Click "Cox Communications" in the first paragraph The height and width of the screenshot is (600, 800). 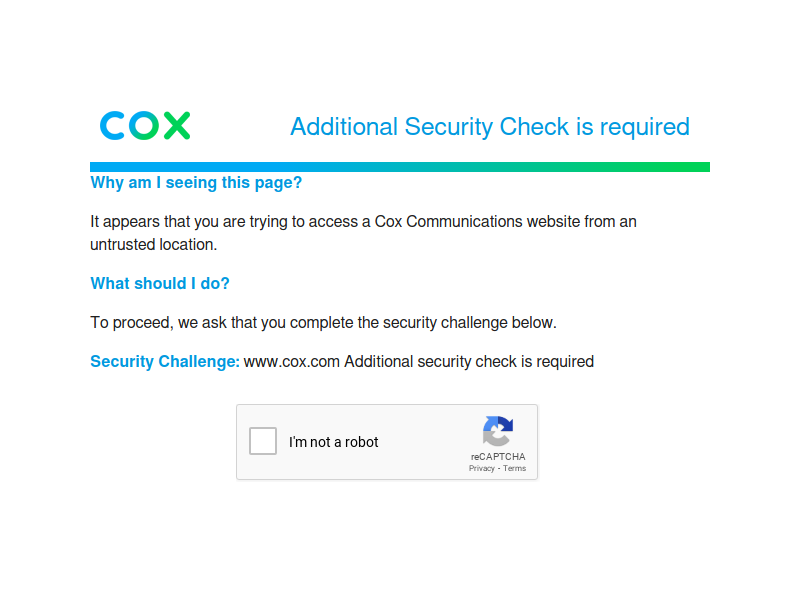(x=448, y=221)
